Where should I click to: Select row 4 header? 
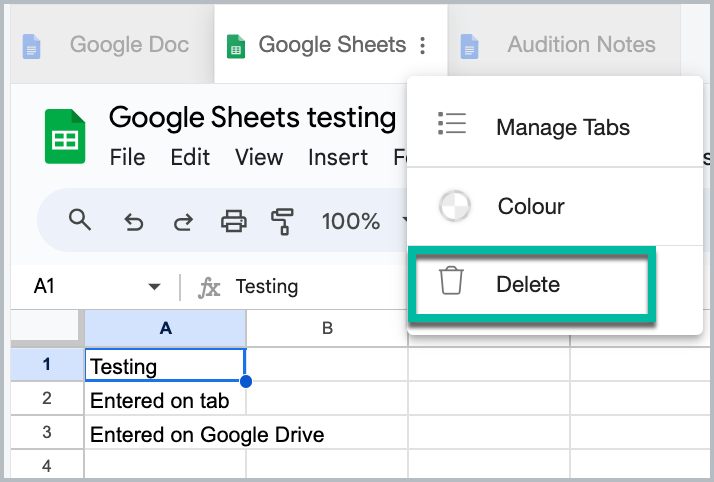(x=47, y=465)
